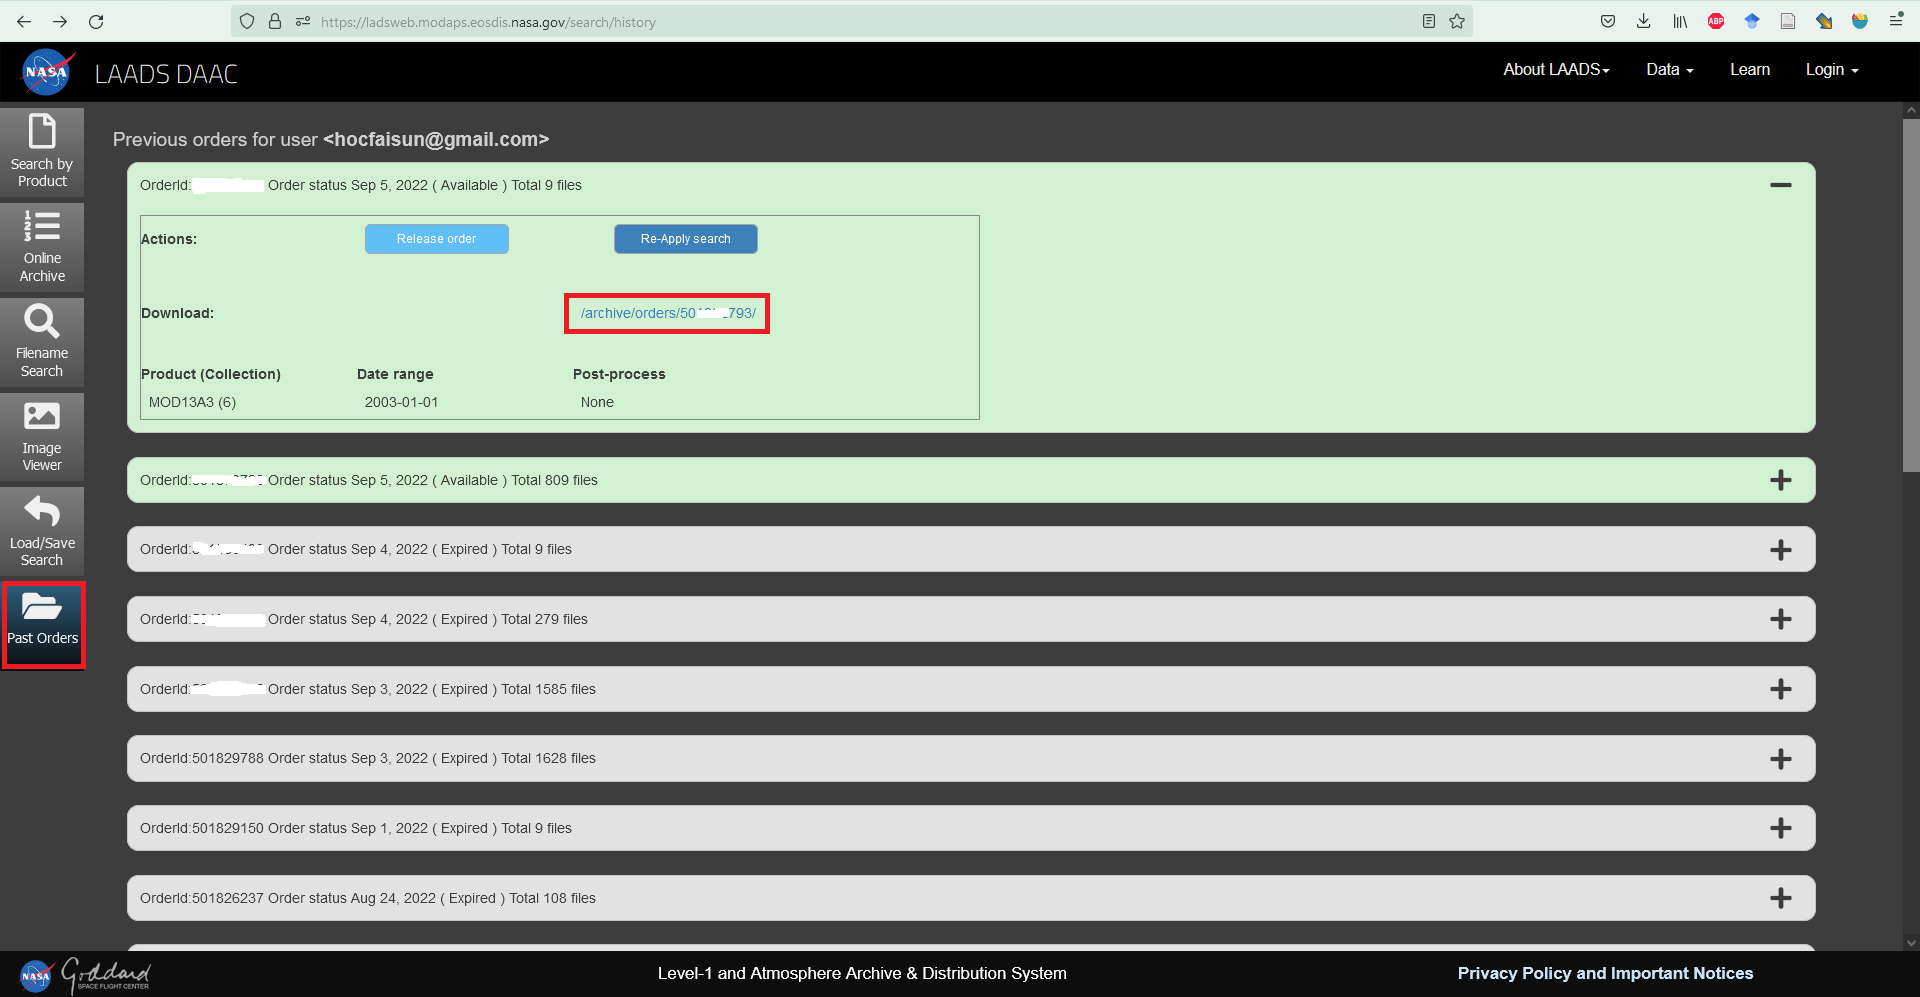Click the Goddard Space Flight Center footer logo
Image resolution: width=1920 pixels, height=997 pixels.
pos(106,974)
